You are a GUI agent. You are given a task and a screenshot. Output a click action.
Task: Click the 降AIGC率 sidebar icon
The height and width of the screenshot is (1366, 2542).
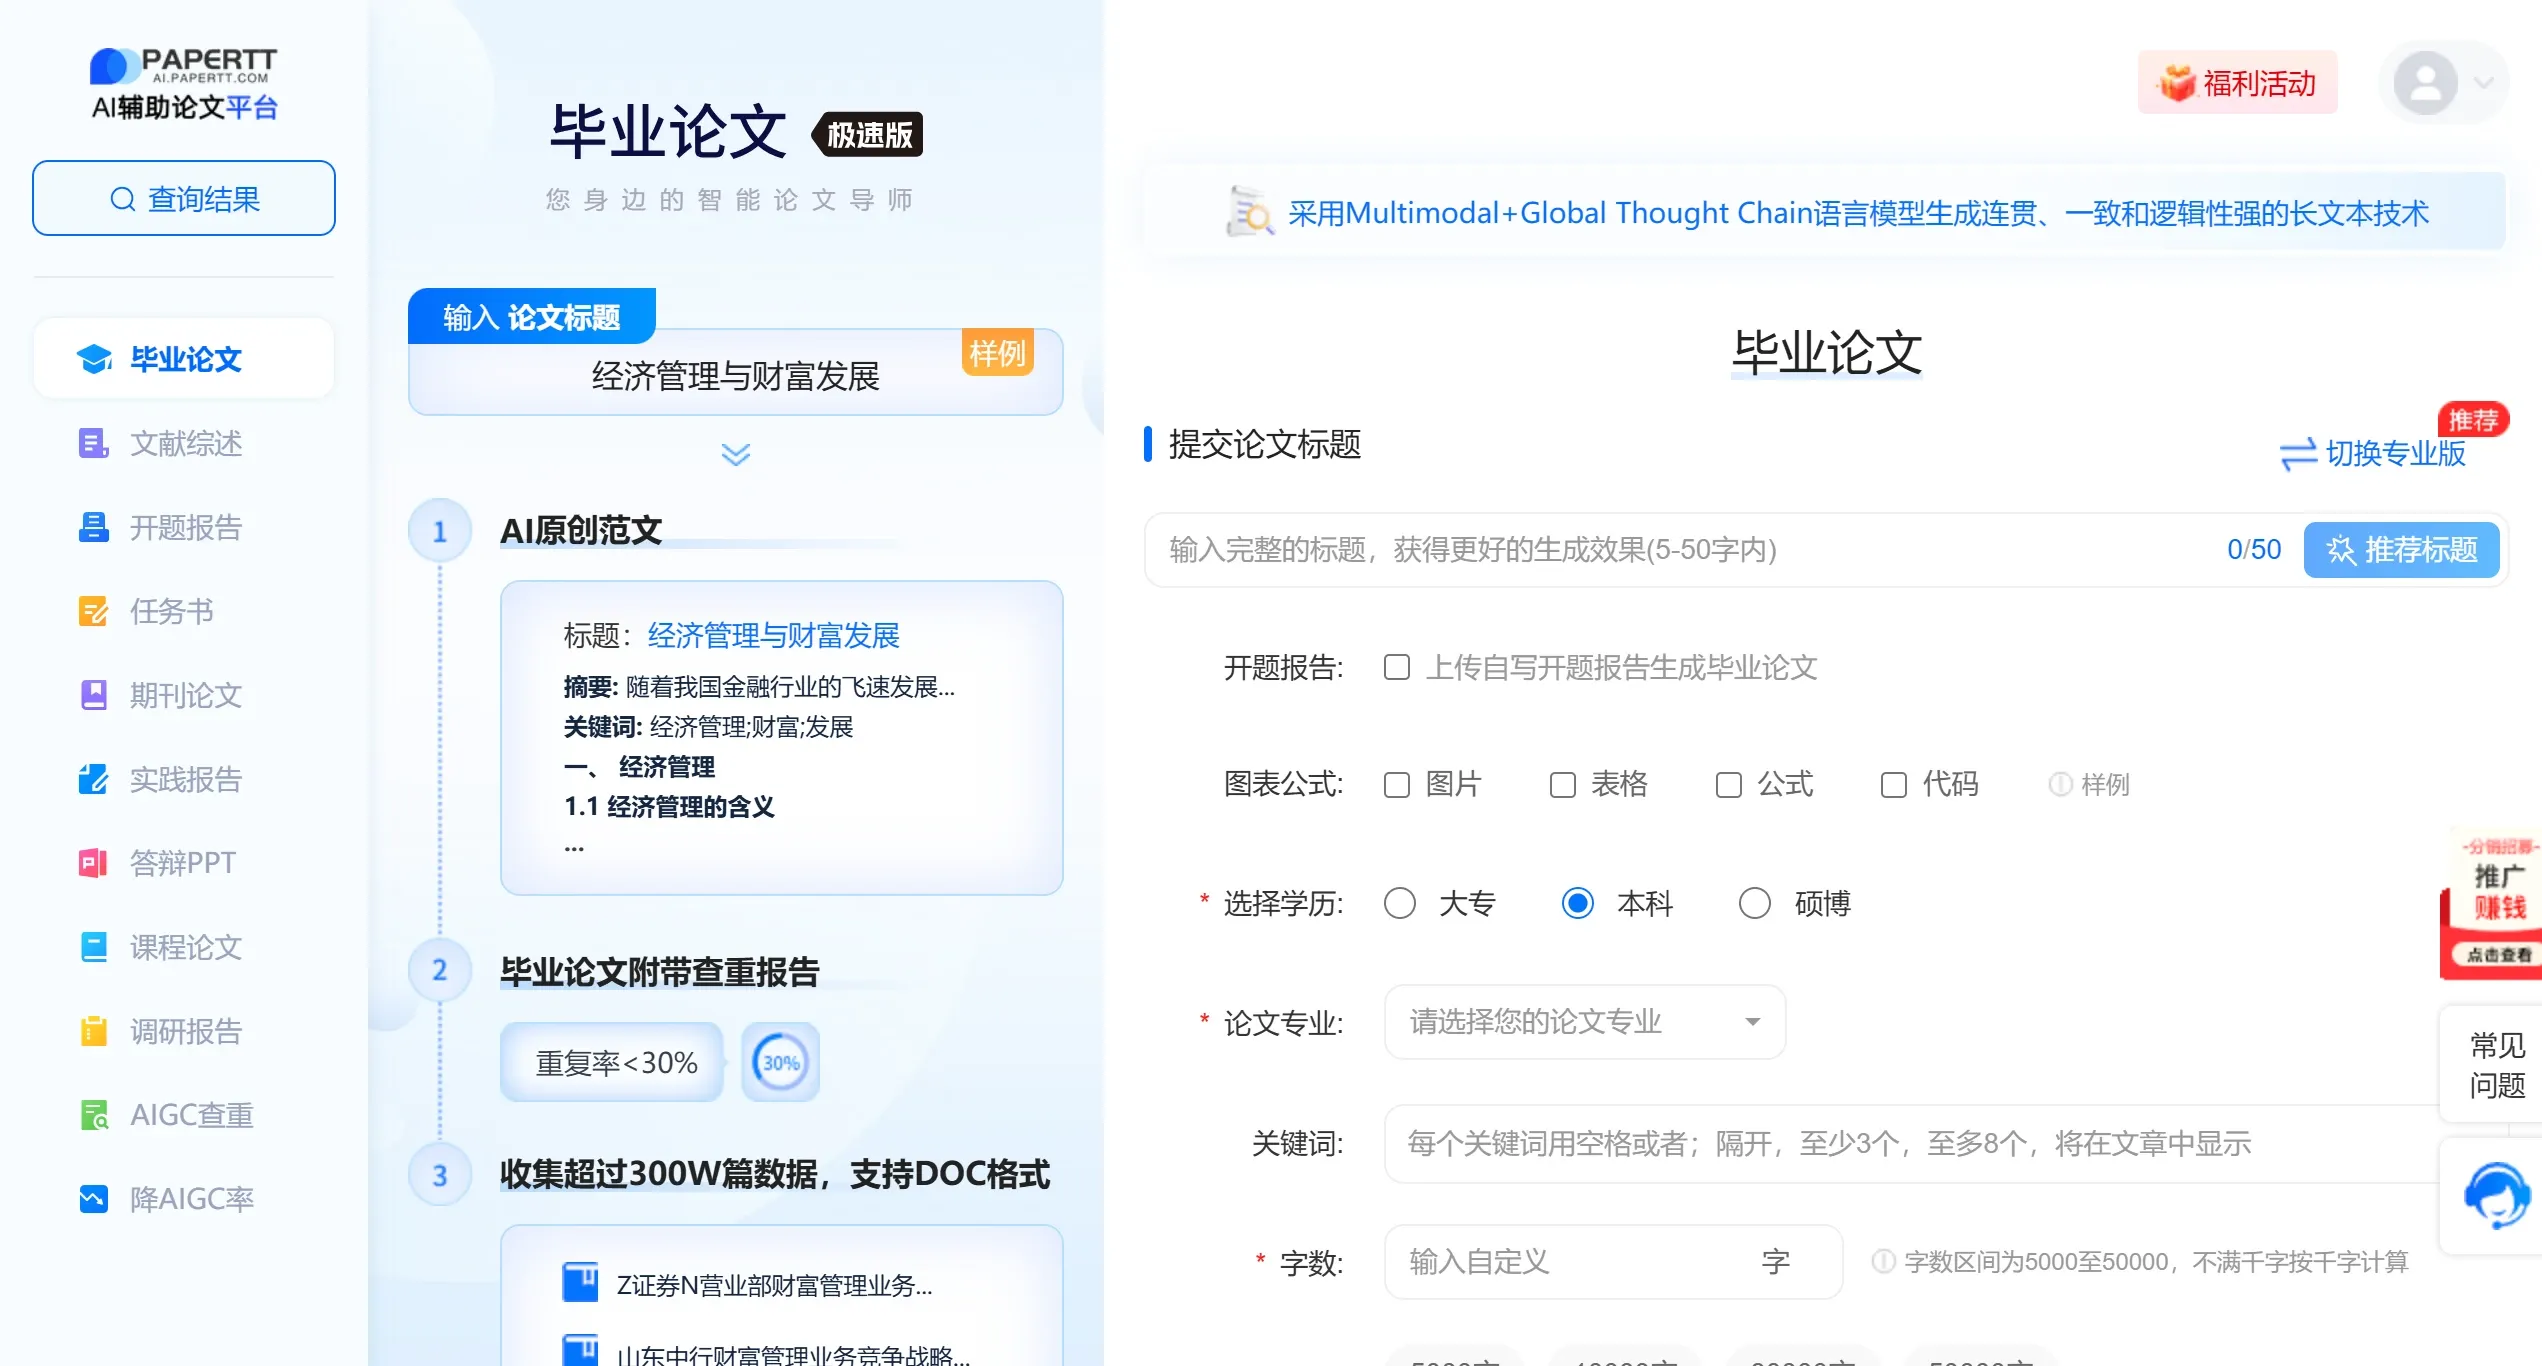93,1198
